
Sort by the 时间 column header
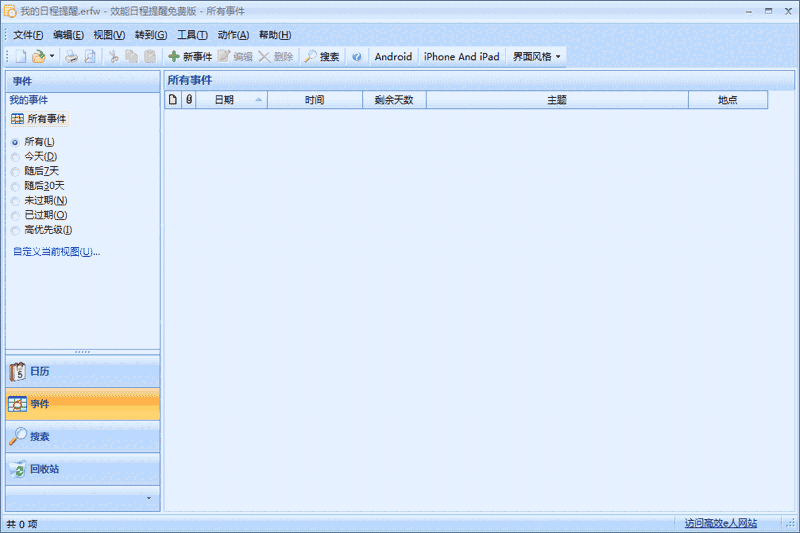(x=315, y=100)
